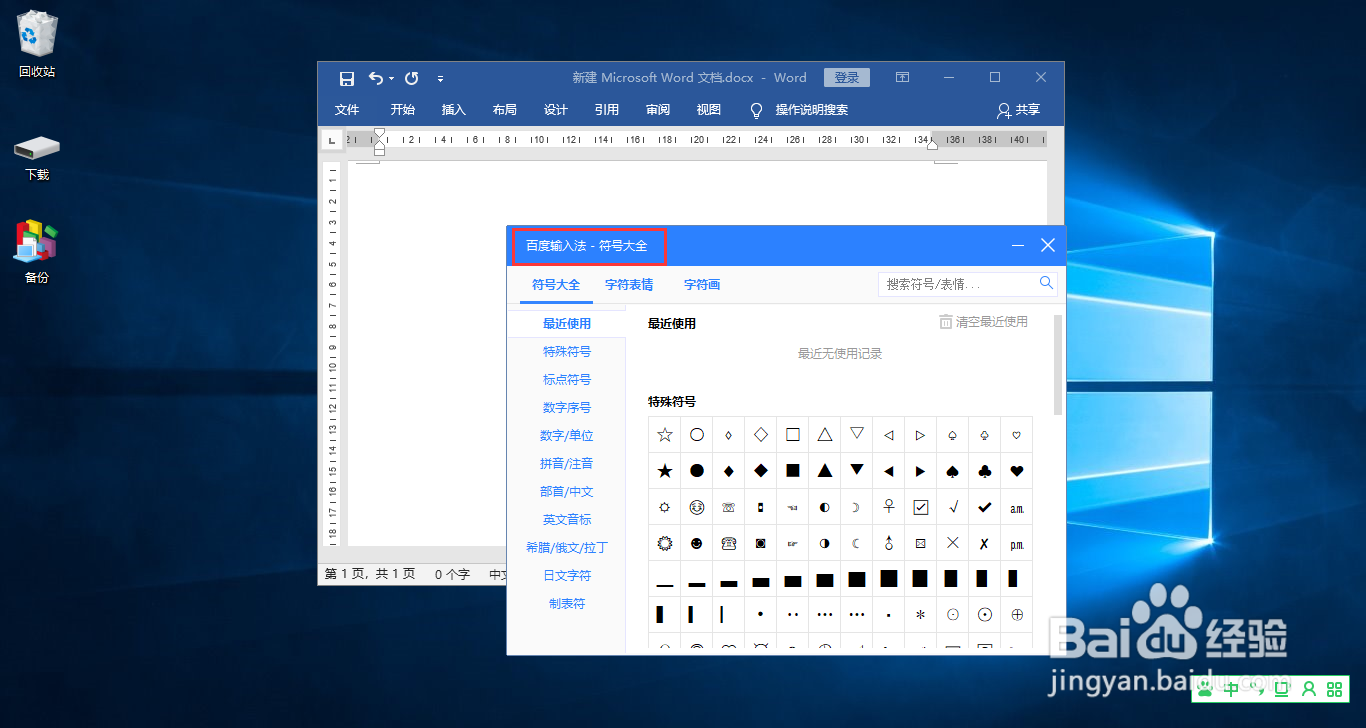The image size is (1366, 728).
Task: Toggle Chinese/English mode on IME bar
Action: [1232, 689]
